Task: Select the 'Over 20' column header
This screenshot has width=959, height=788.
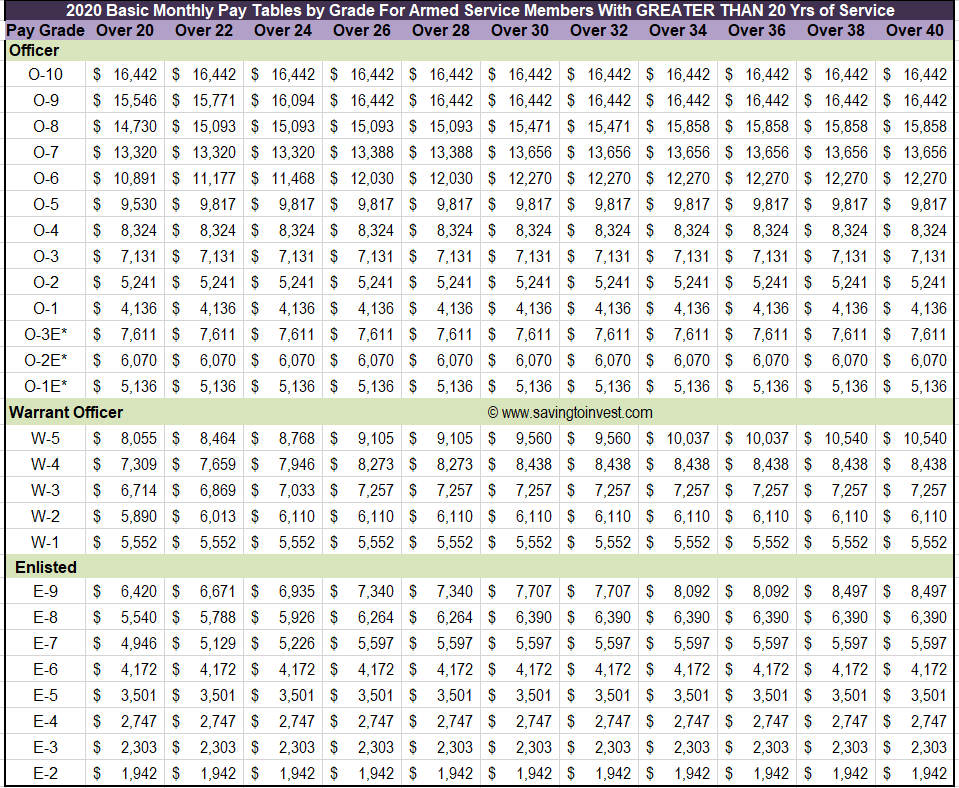Action: 125,31
